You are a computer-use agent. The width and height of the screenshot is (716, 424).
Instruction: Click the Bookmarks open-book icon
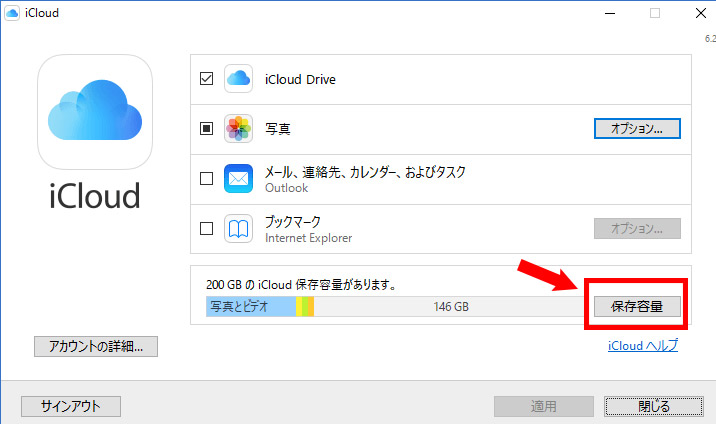(x=238, y=228)
